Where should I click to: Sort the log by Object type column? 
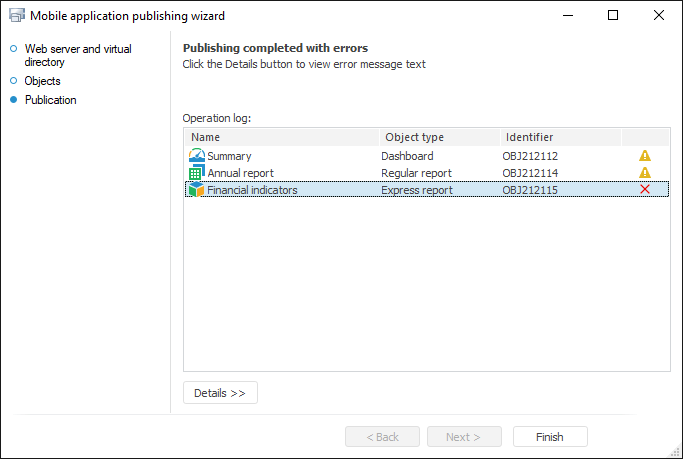(440, 137)
